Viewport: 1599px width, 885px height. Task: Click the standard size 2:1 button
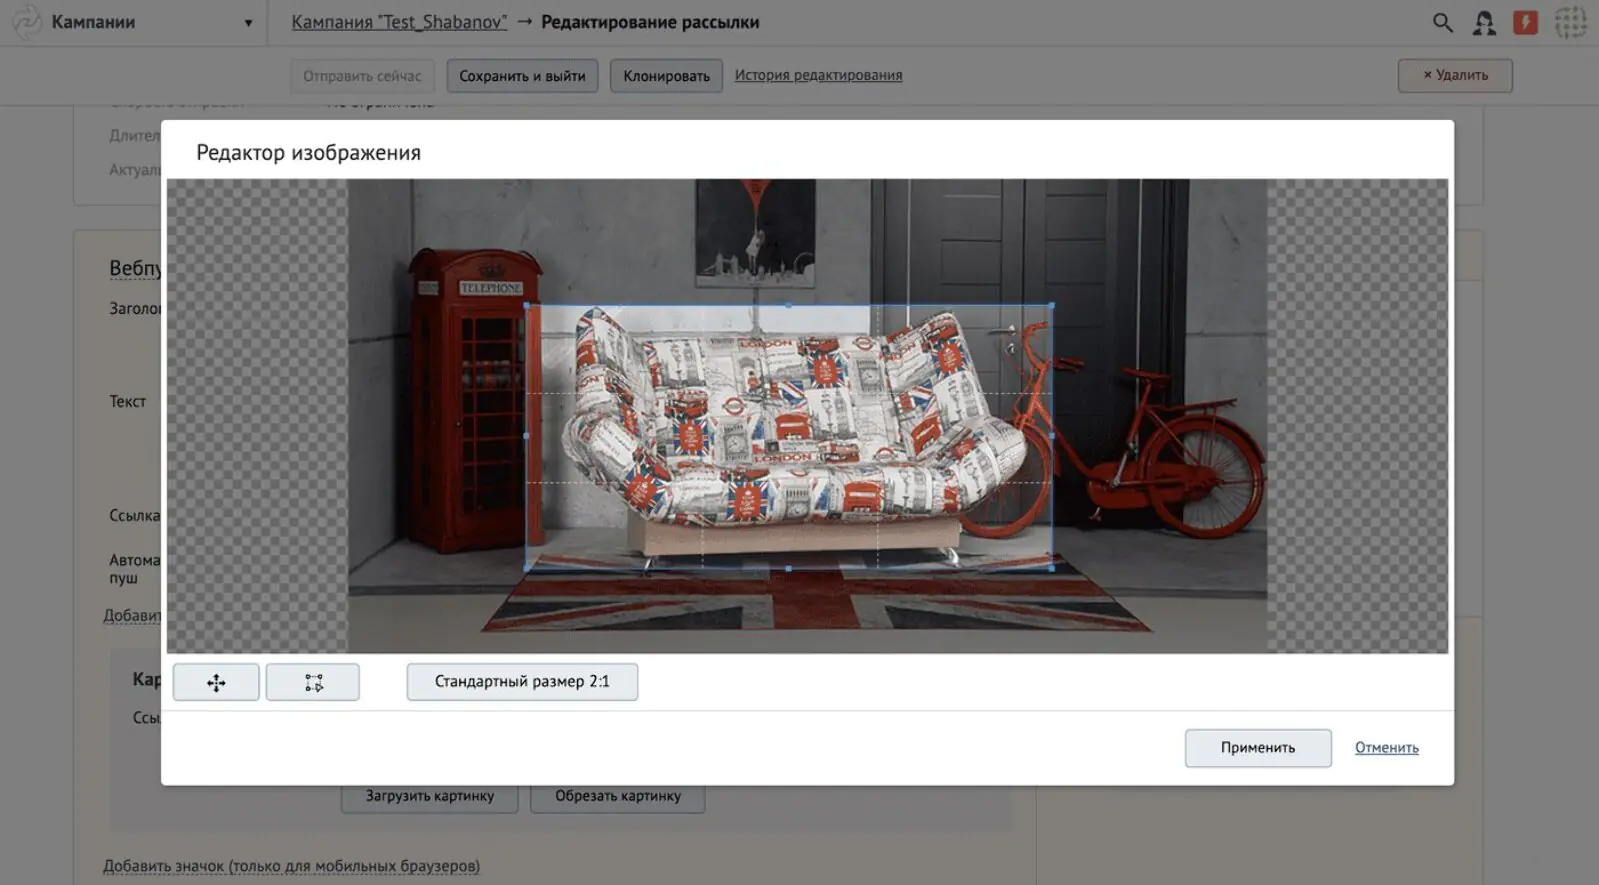(522, 682)
